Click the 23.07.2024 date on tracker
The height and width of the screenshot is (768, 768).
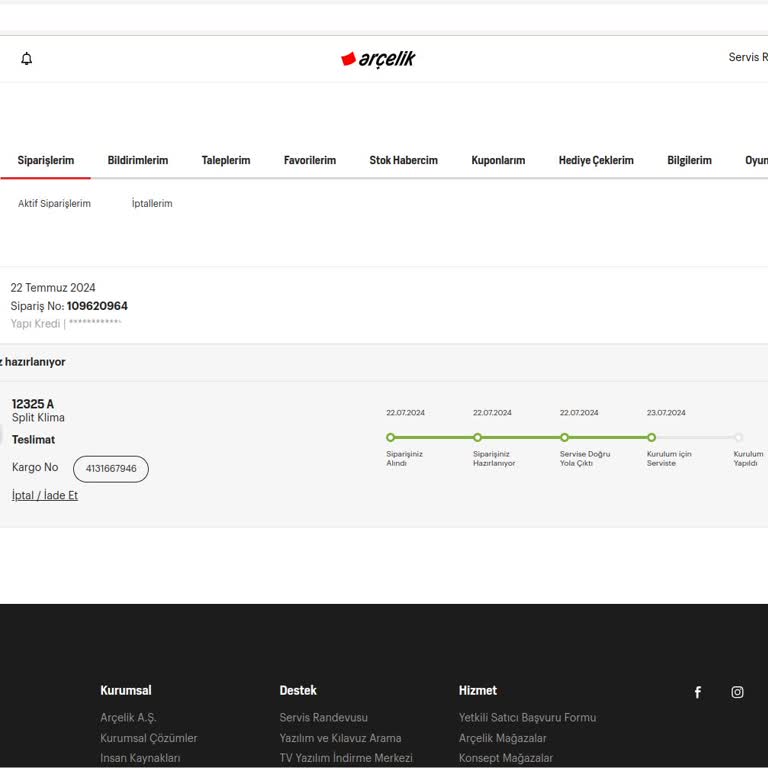[x=666, y=412]
